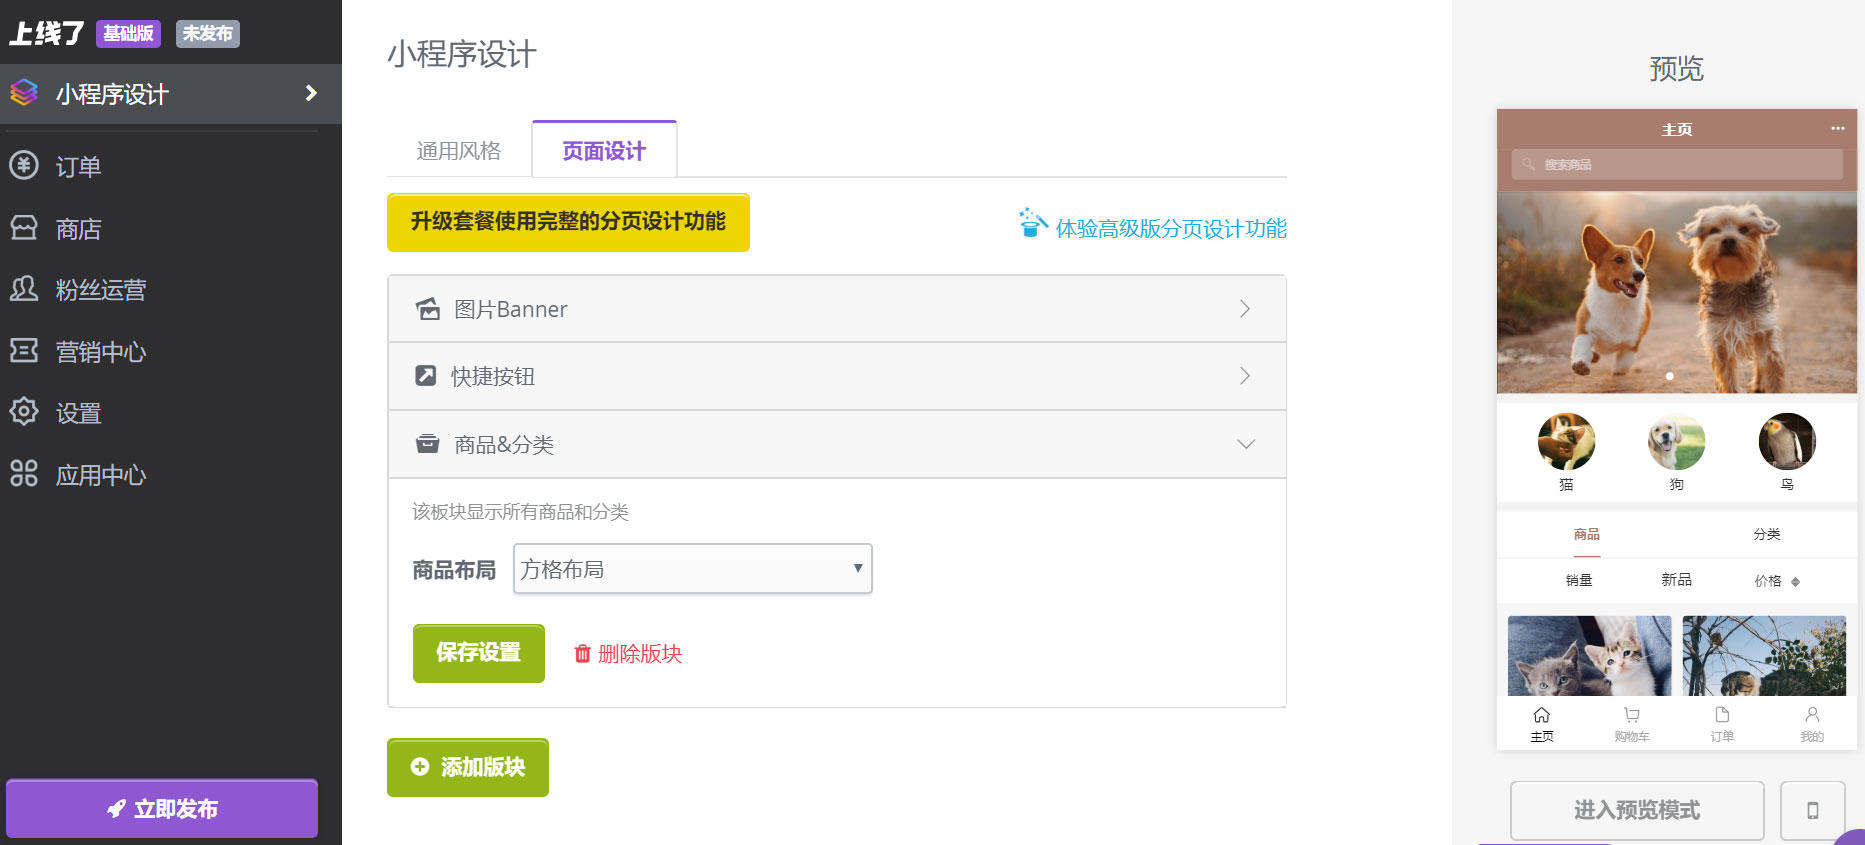The width and height of the screenshot is (1865, 845).
Task: Open the preview header ellipsis menu
Action: pos(1838,128)
